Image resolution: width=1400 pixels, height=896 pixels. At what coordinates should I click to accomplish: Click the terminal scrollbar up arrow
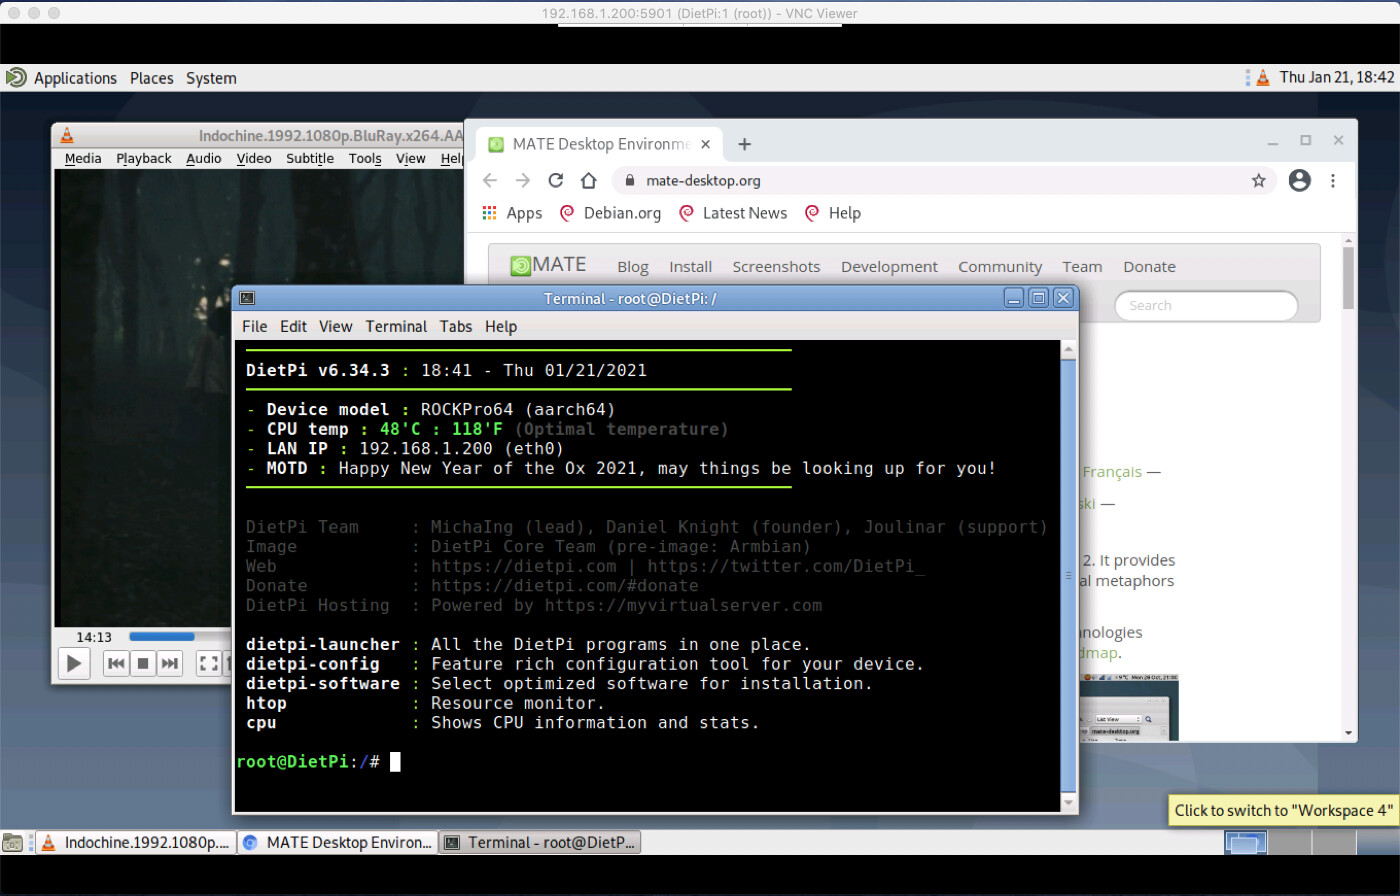1068,350
